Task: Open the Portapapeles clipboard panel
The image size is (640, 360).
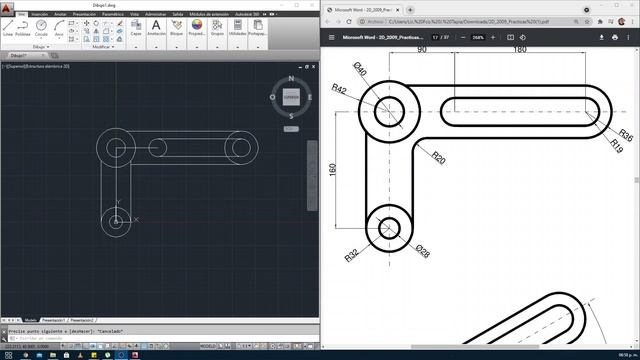Action: (258, 28)
